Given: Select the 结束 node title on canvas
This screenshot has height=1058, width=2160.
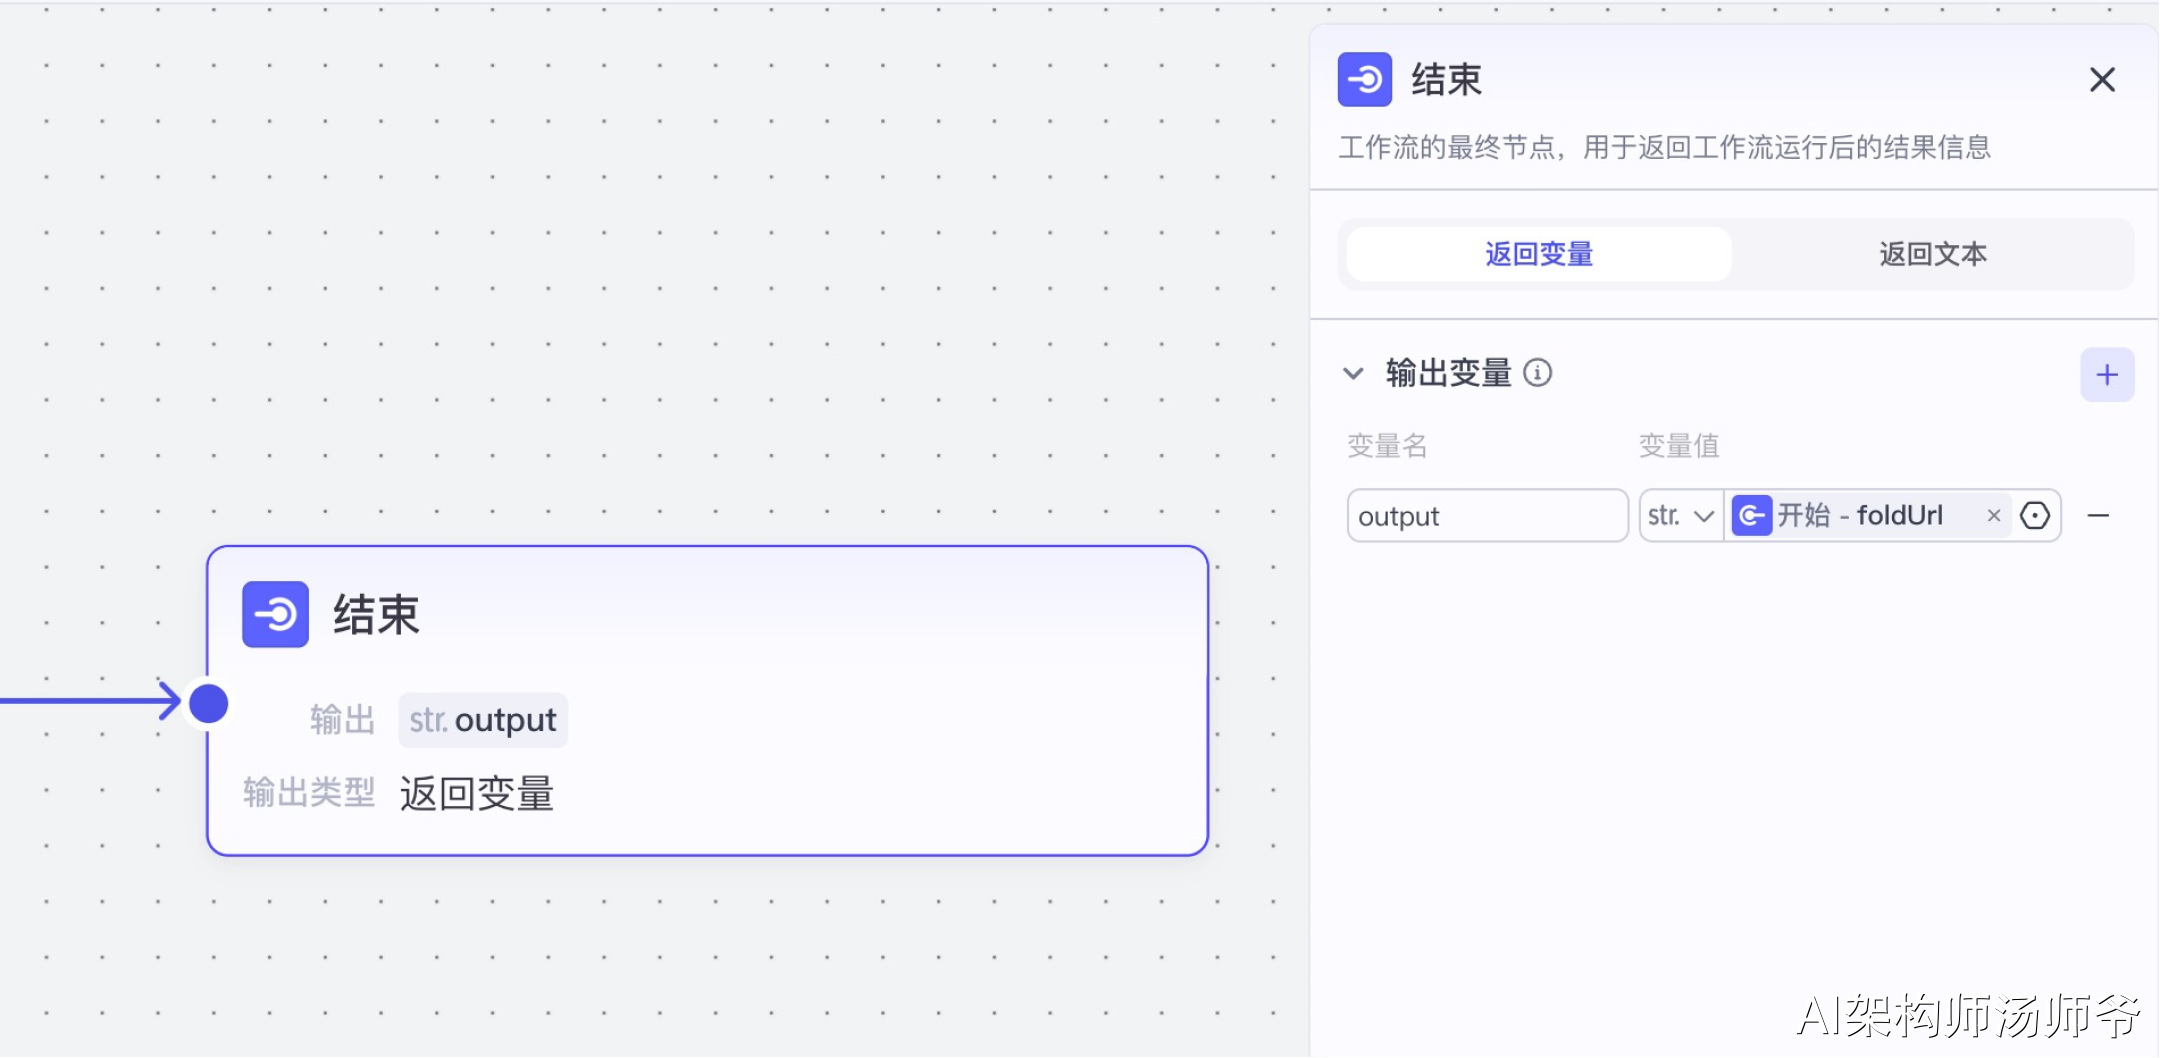Looking at the screenshot, I should 376,614.
